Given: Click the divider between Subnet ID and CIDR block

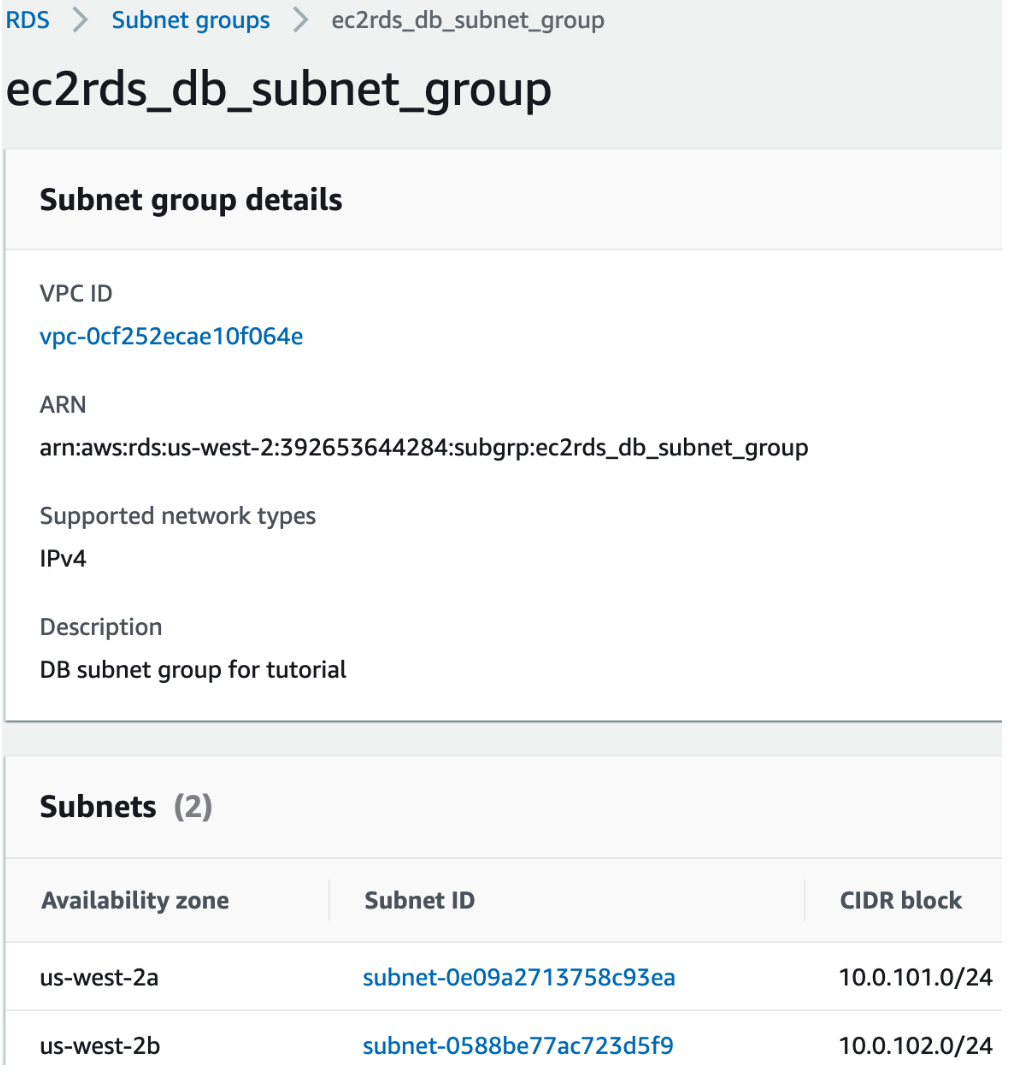Looking at the screenshot, I should click(805, 900).
